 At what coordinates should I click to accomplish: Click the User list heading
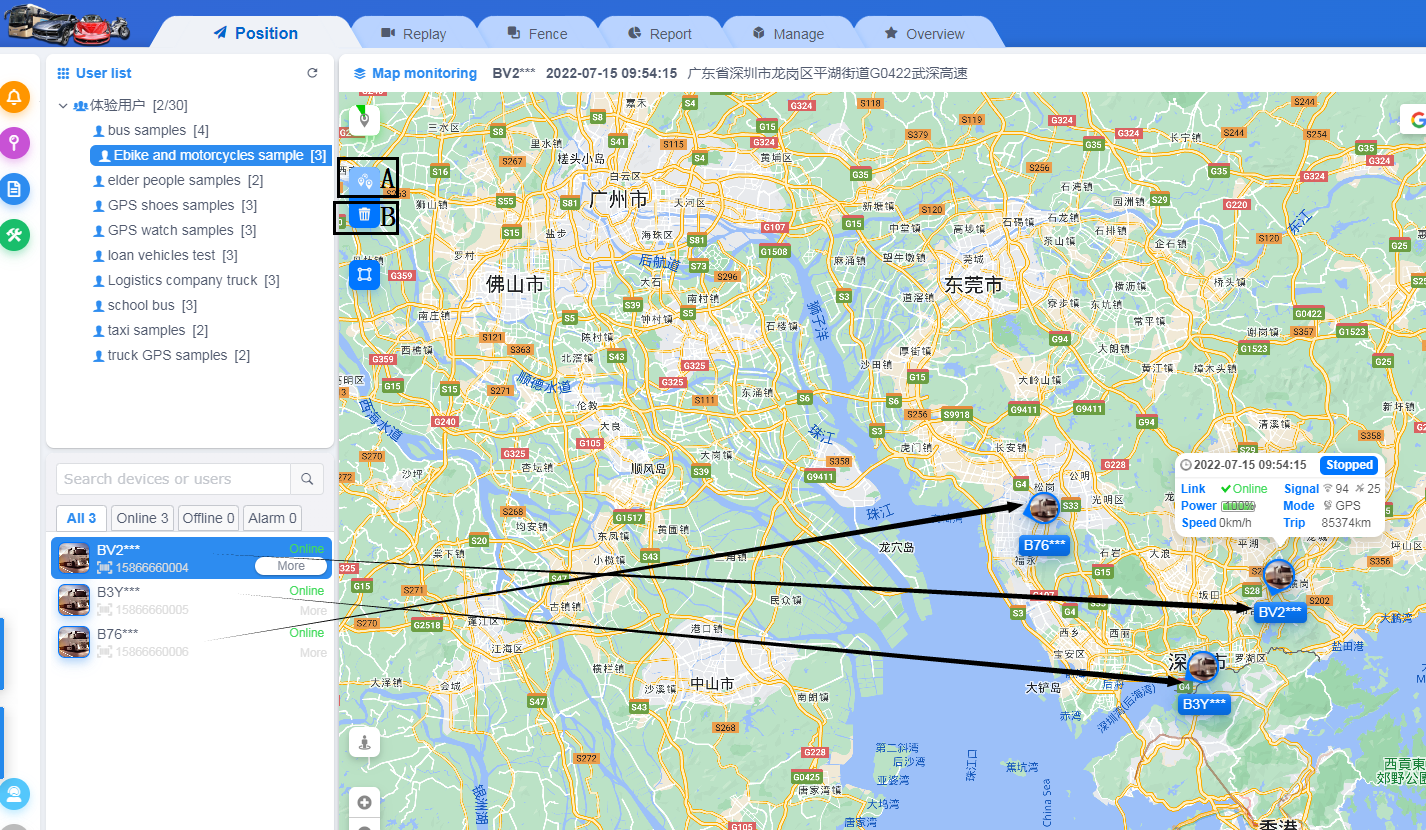click(x=103, y=73)
